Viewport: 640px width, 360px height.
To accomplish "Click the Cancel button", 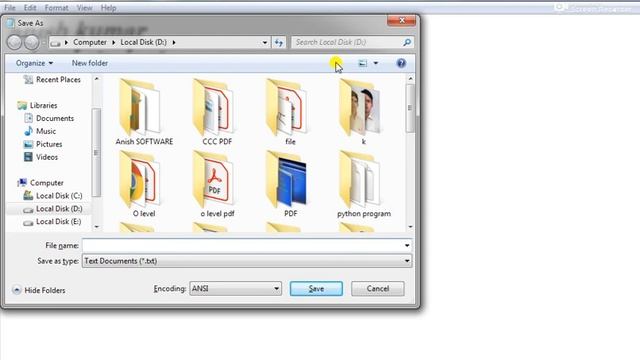I will (378, 289).
